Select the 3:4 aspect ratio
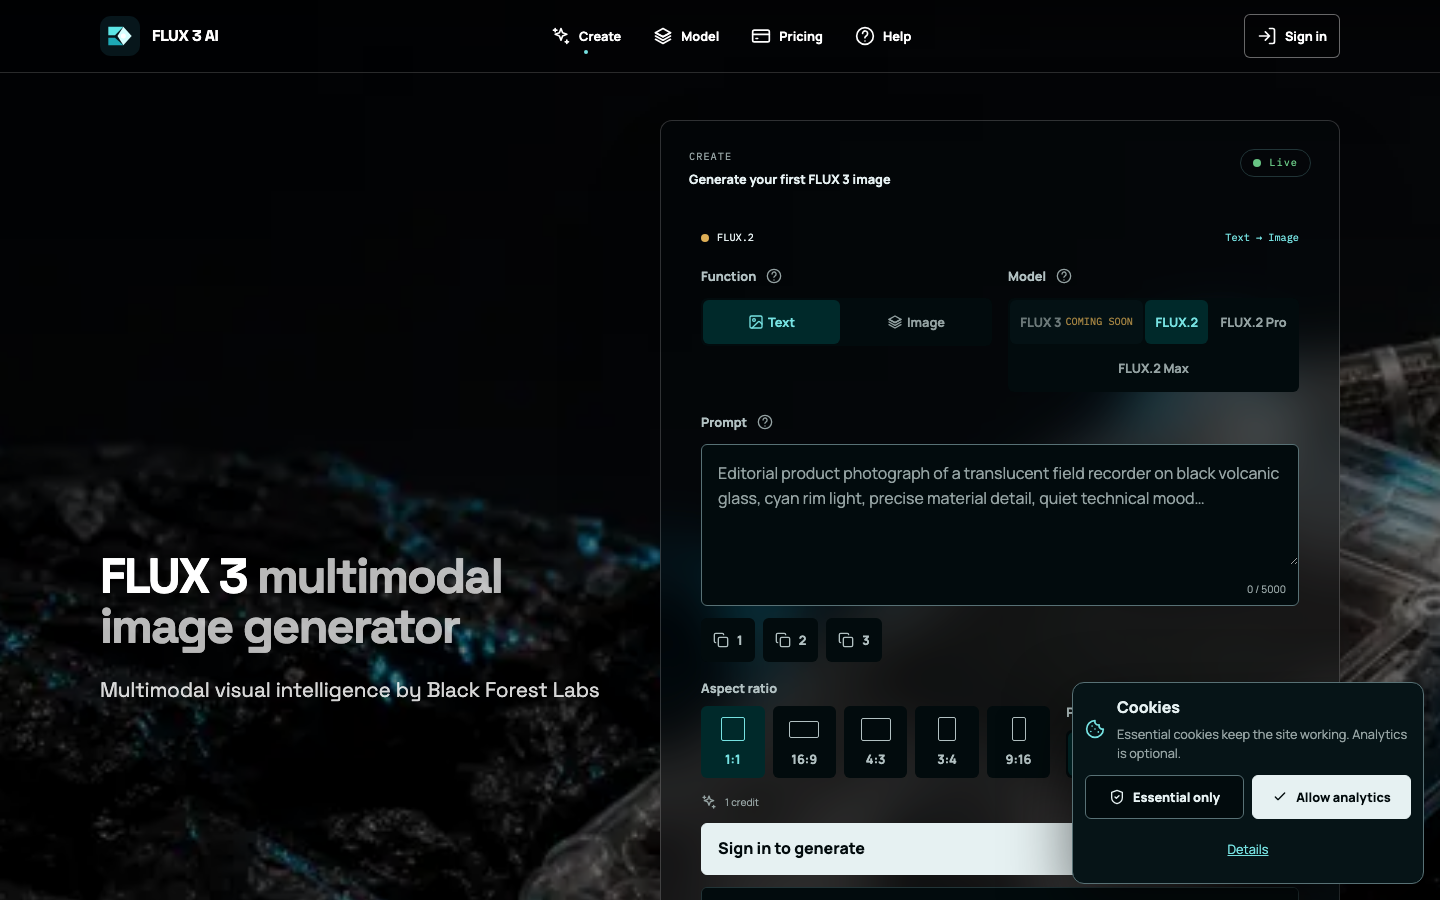1440x900 pixels. point(947,742)
